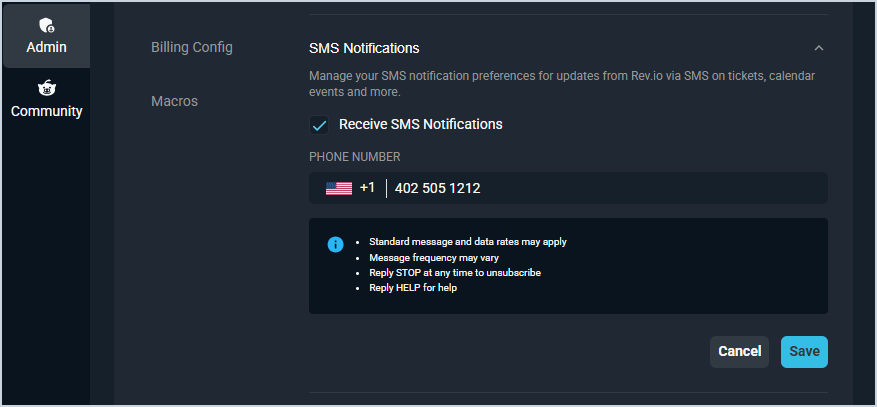
Task: Click the Admin label in the sidebar
Action: point(46,48)
